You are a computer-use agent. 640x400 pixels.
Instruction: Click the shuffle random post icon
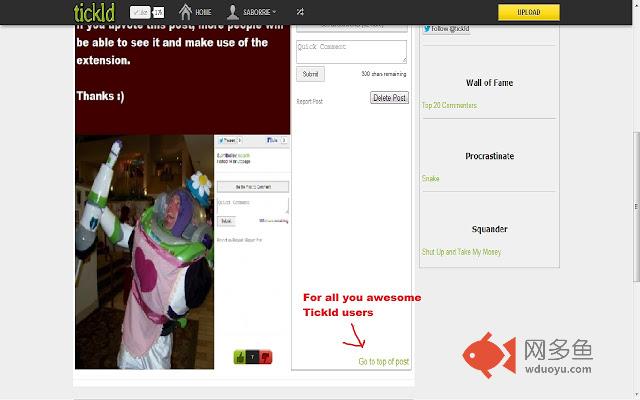(300, 12)
